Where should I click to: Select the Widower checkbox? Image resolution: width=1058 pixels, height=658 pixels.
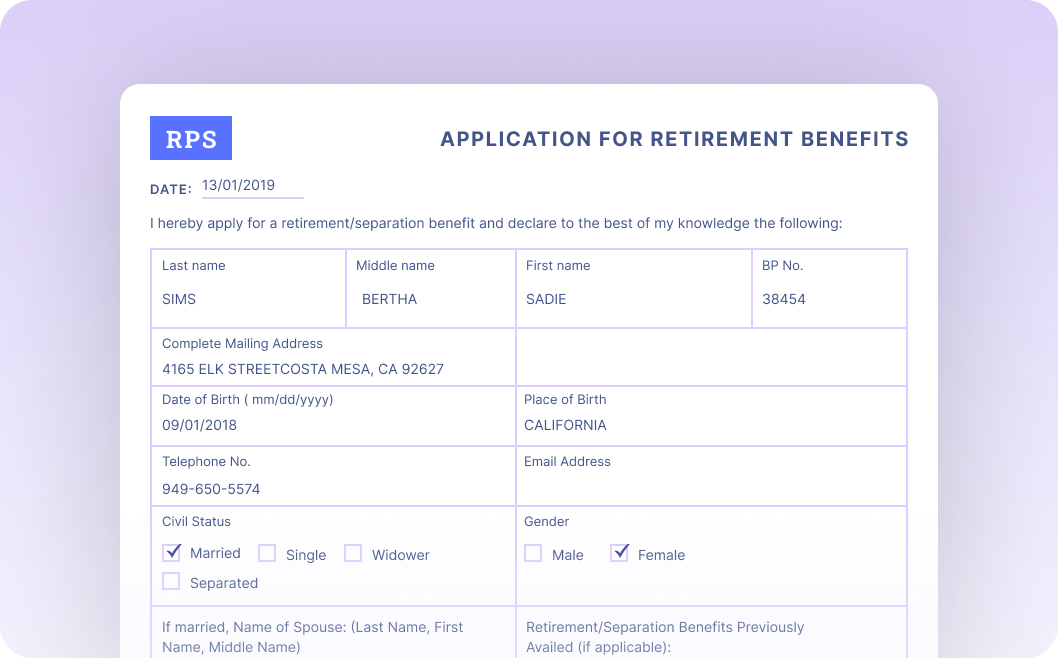353,554
